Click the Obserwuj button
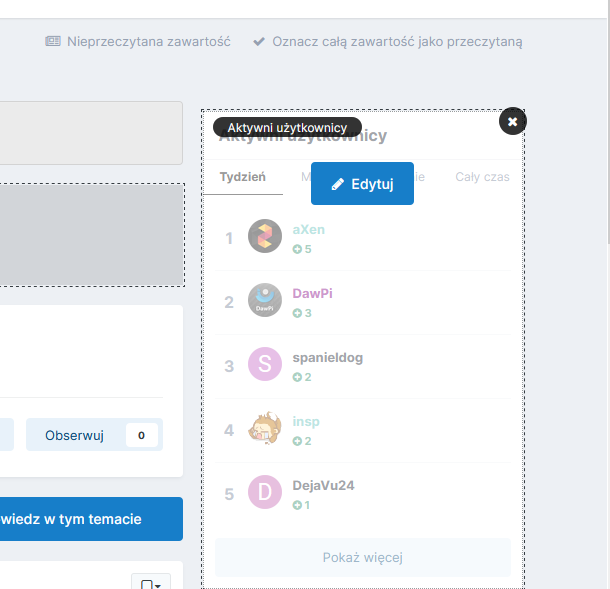Viewport: 610px width, 589px height. coord(75,435)
